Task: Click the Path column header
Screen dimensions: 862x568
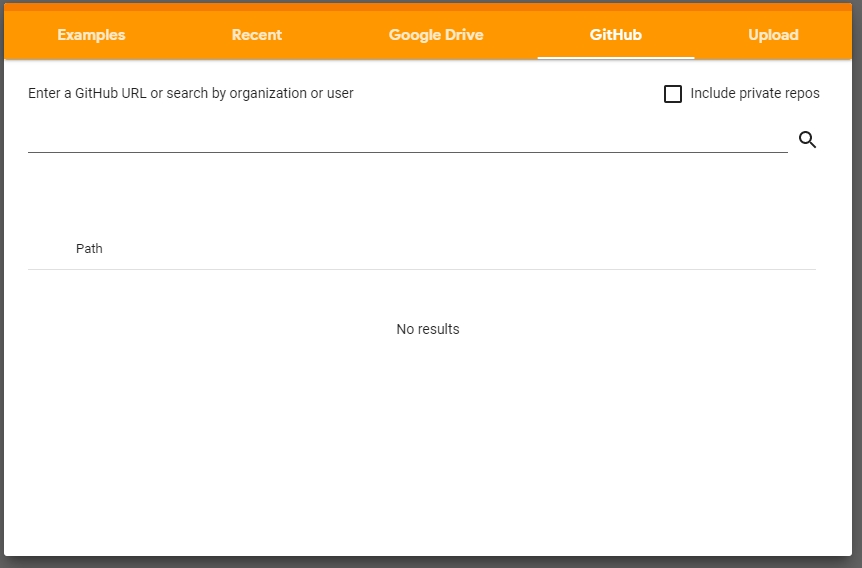Action: click(89, 249)
